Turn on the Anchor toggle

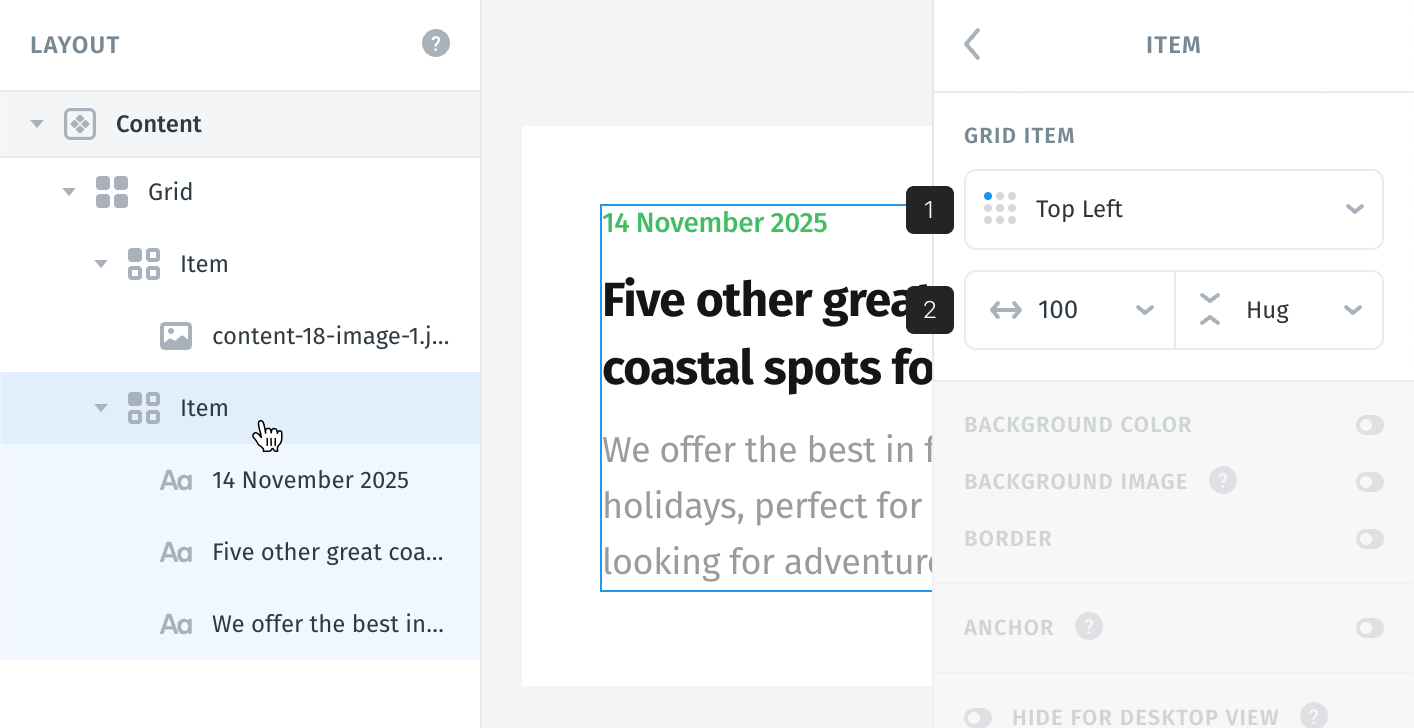(1370, 628)
